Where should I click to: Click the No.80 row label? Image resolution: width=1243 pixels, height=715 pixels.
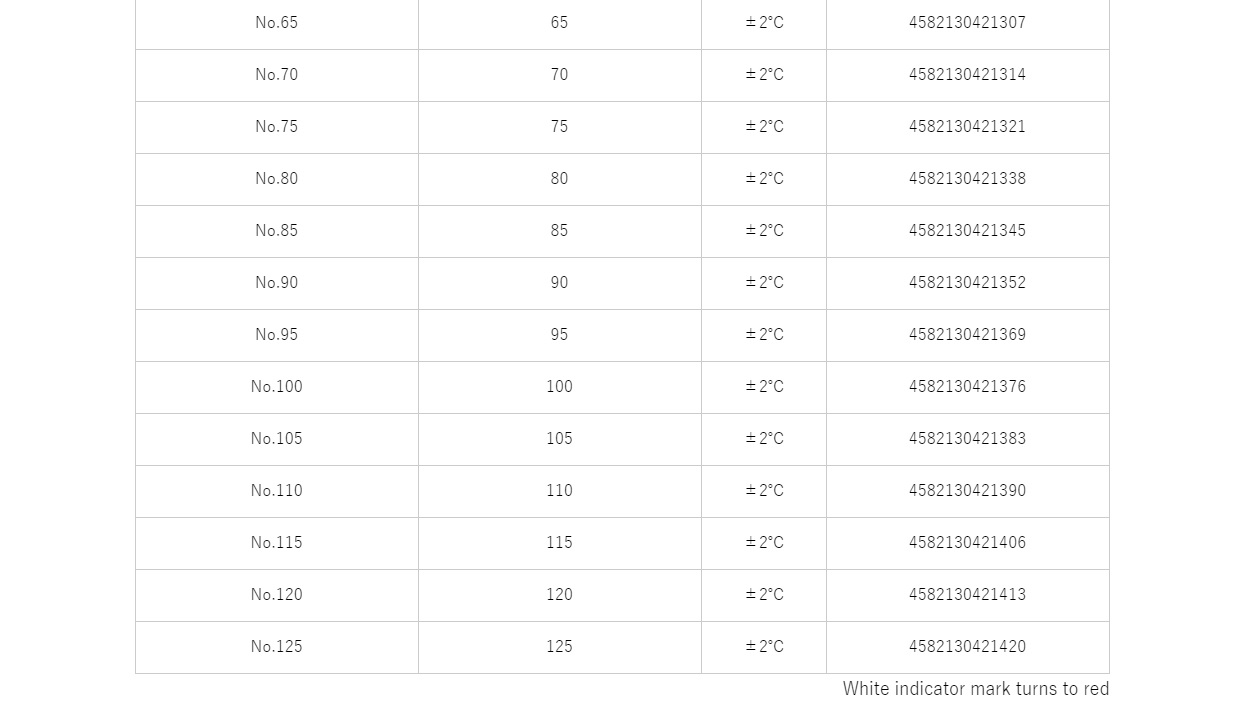point(277,179)
